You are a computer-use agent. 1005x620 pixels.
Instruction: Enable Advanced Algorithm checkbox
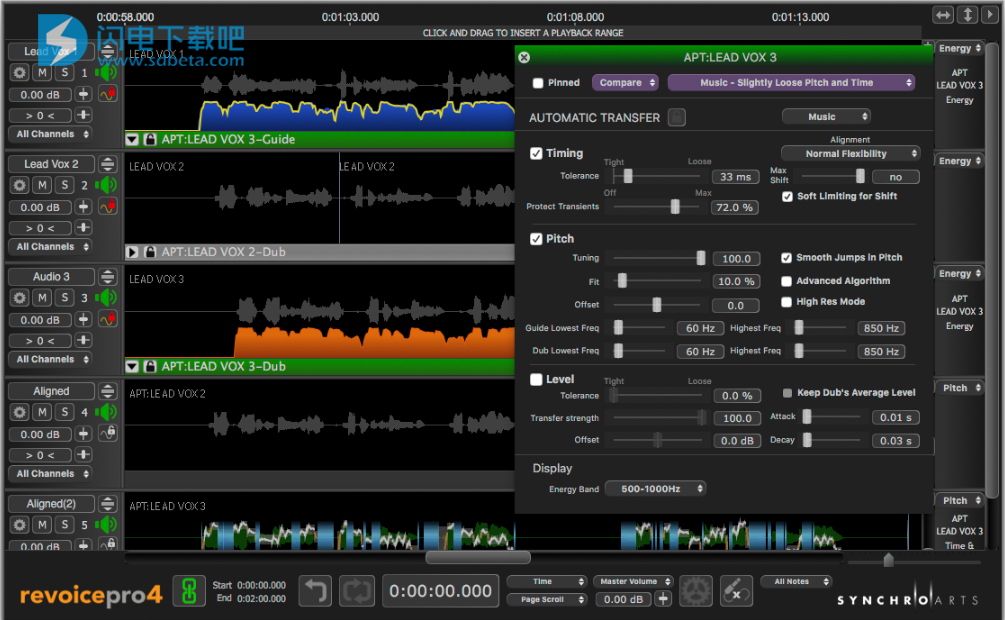coord(786,281)
